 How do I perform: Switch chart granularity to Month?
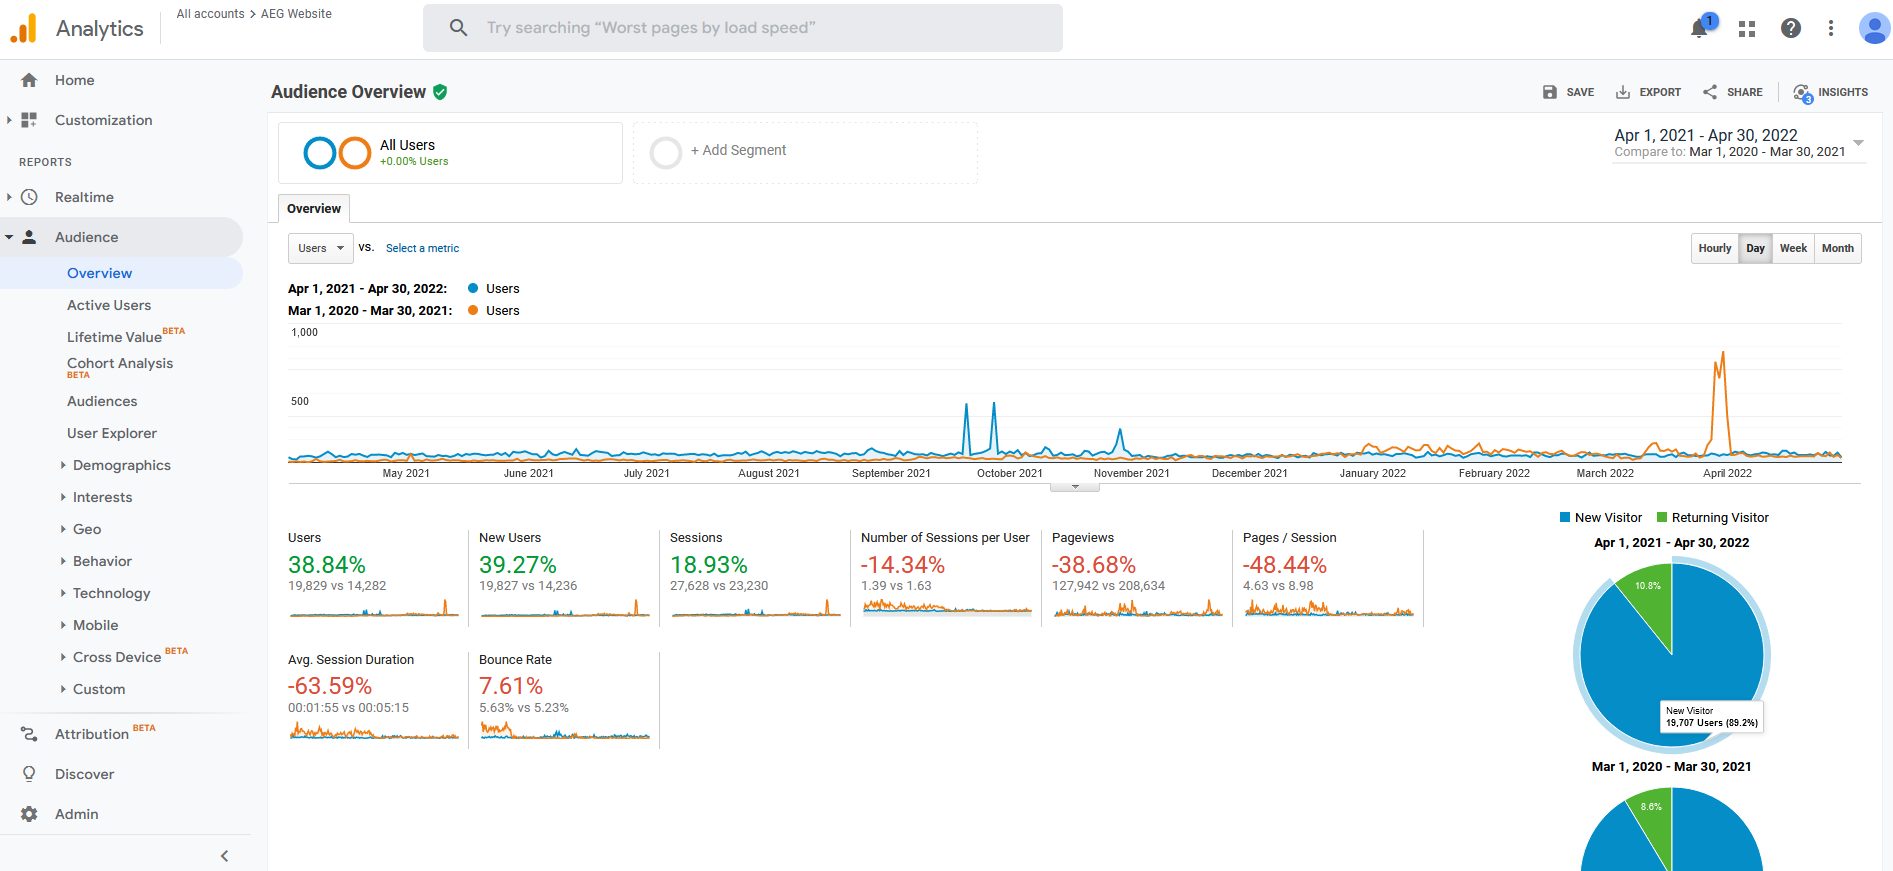click(x=1837, y=248)
